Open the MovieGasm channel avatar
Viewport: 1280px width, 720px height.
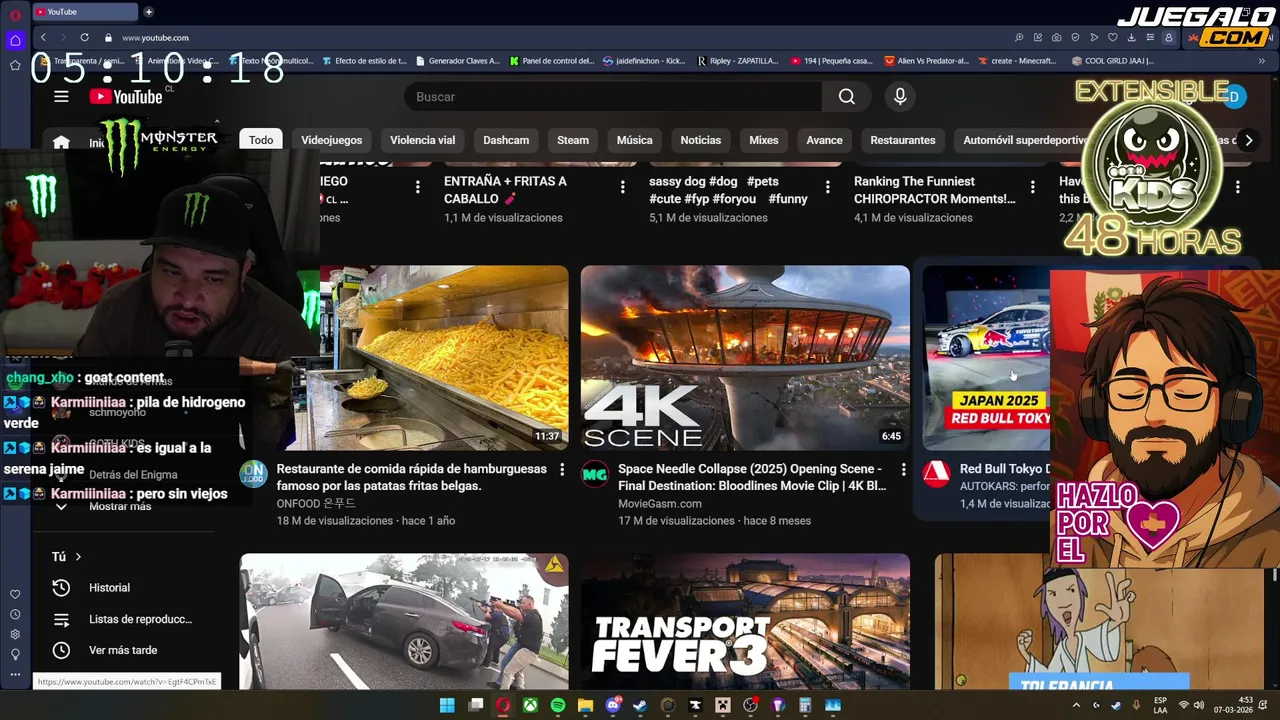click(595, 474)
